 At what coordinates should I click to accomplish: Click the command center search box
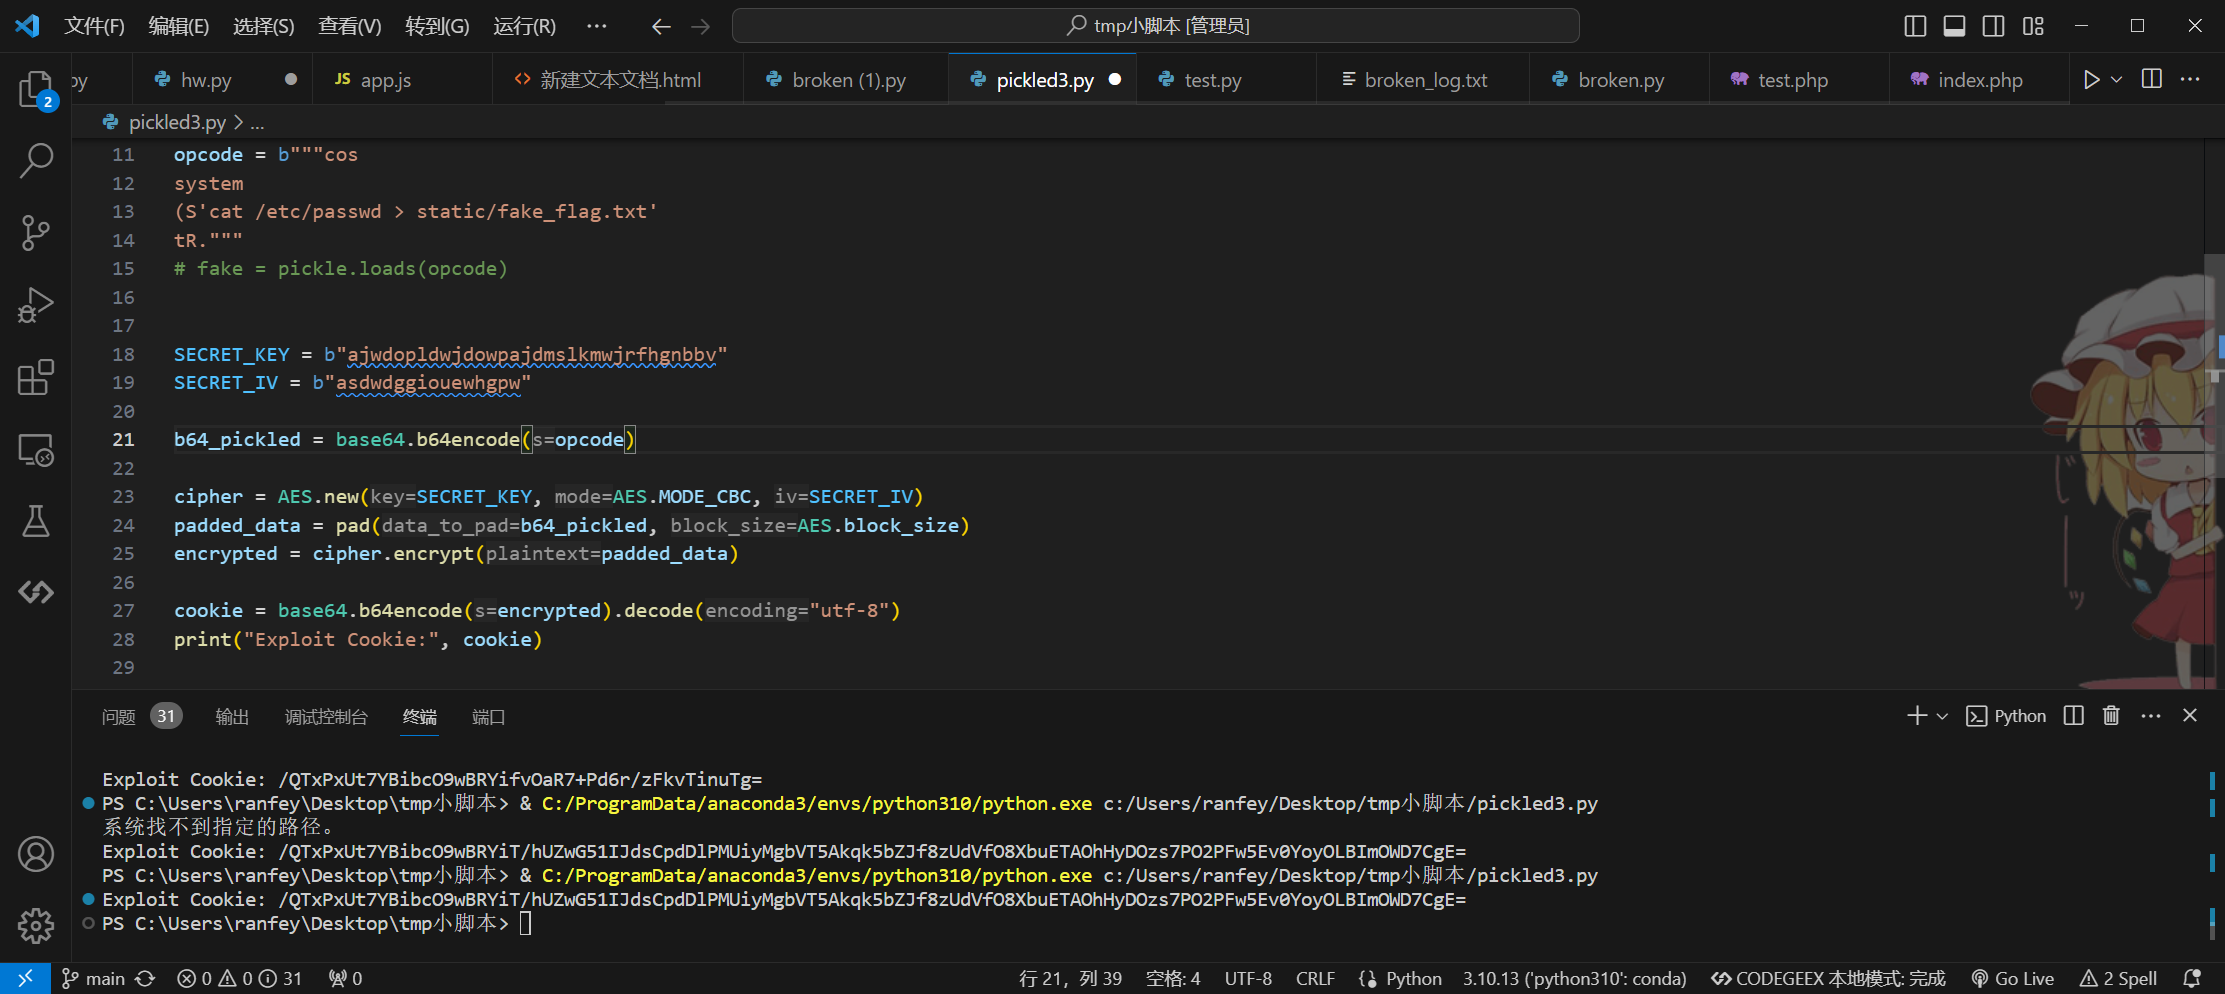point(1156,26)
